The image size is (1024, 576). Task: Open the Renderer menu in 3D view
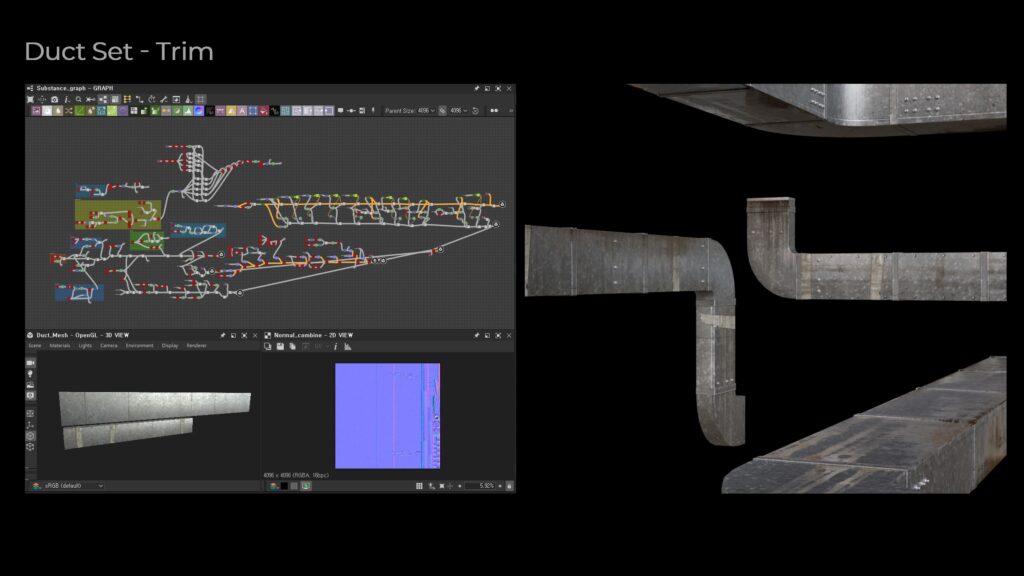pos(197,346)
